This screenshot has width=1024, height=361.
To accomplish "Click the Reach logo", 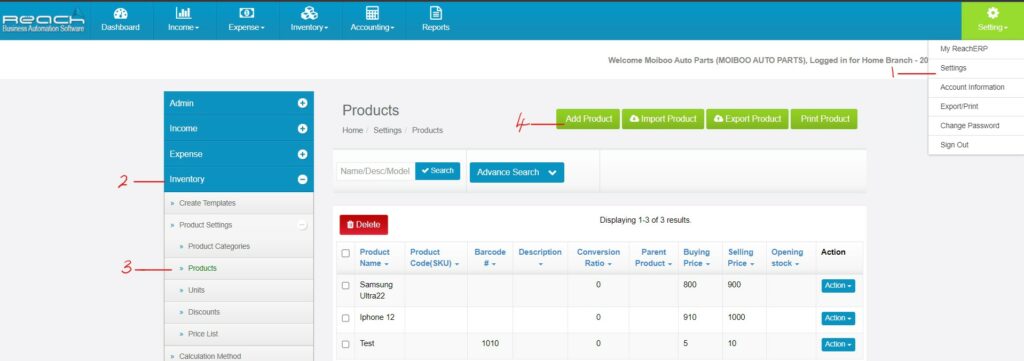I will (x=44, y=20).
